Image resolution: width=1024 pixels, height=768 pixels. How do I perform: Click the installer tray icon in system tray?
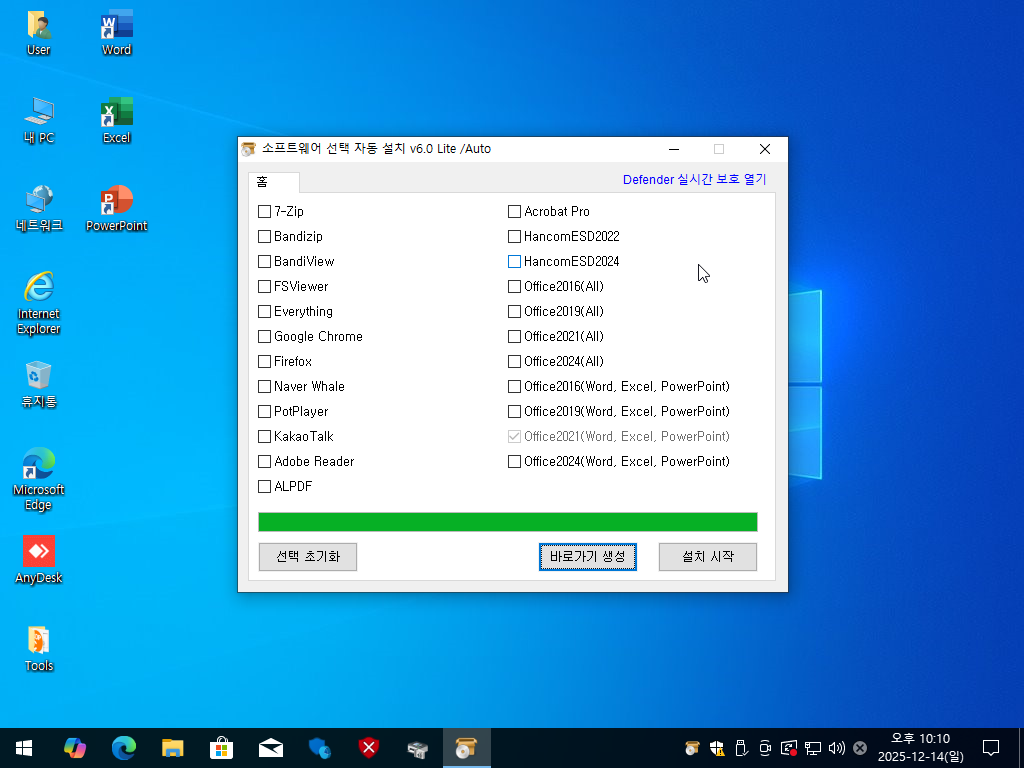692,748
